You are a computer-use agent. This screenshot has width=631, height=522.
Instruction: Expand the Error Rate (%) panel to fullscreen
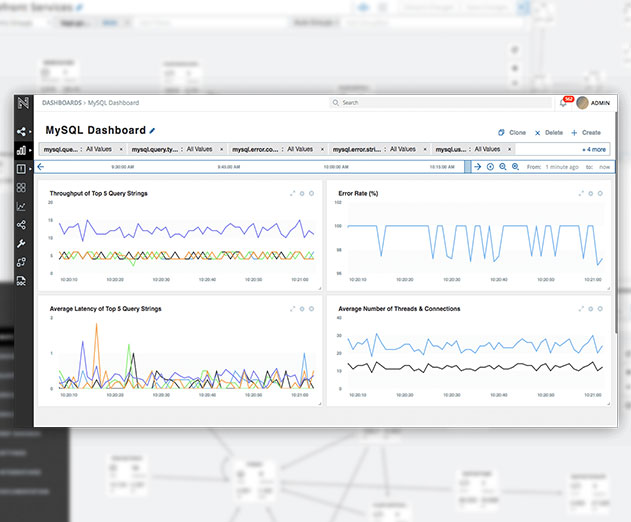tap(581, 194)
